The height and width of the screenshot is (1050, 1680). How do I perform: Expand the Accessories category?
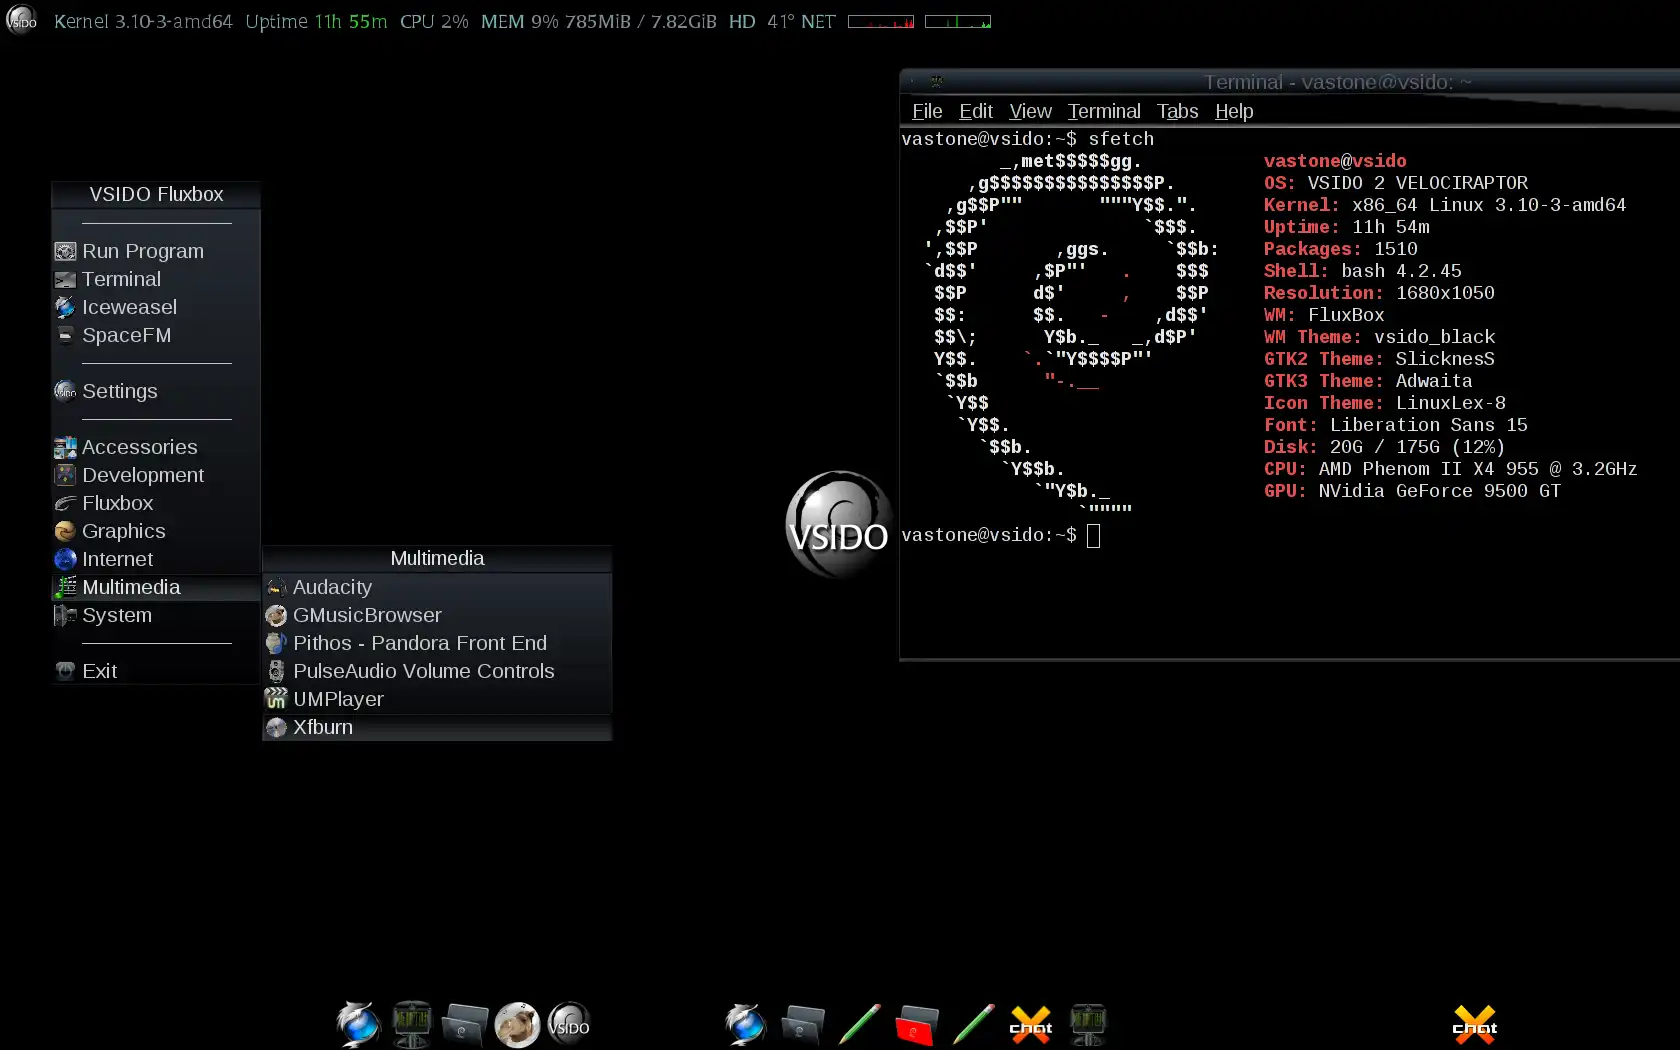(156, 447)
